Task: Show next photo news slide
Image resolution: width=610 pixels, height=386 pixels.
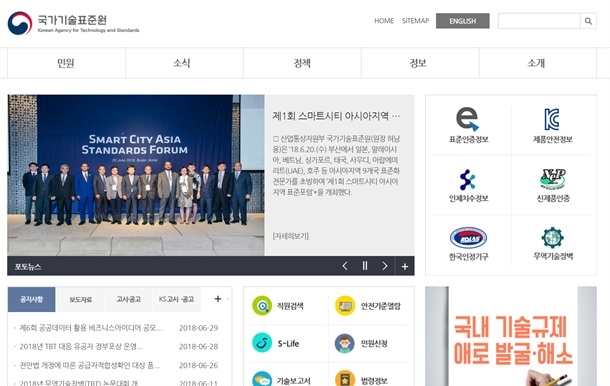Action: tap(385, 266)
